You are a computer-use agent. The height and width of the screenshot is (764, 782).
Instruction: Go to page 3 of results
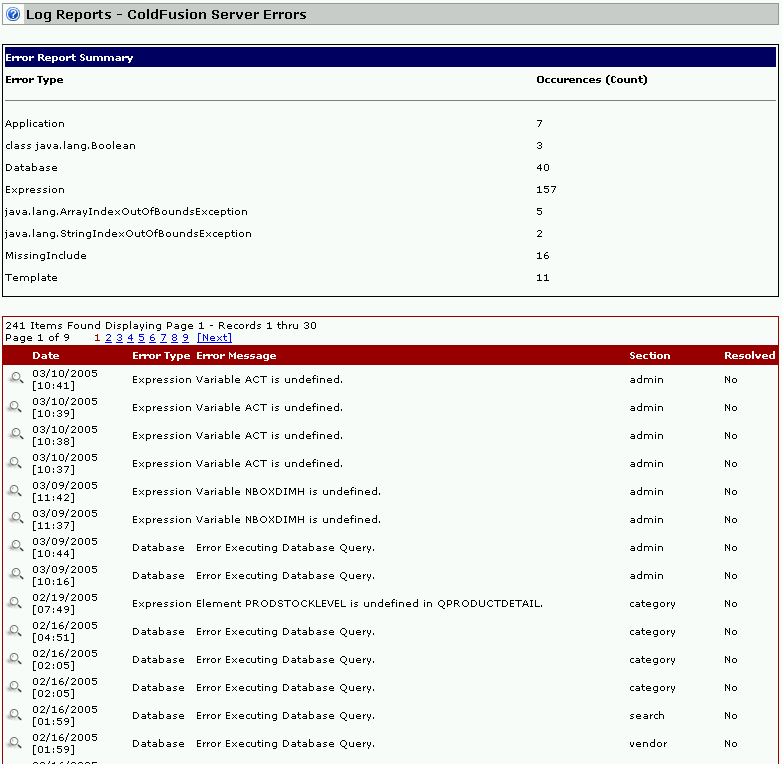119,338
